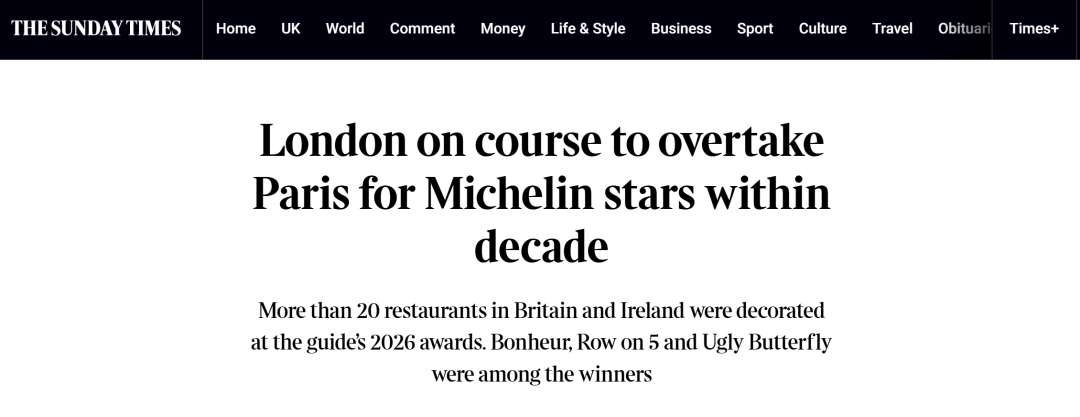1080x417 pixels.
Task: Select Travel in the top navigation
Action: [x=892, y=28]
